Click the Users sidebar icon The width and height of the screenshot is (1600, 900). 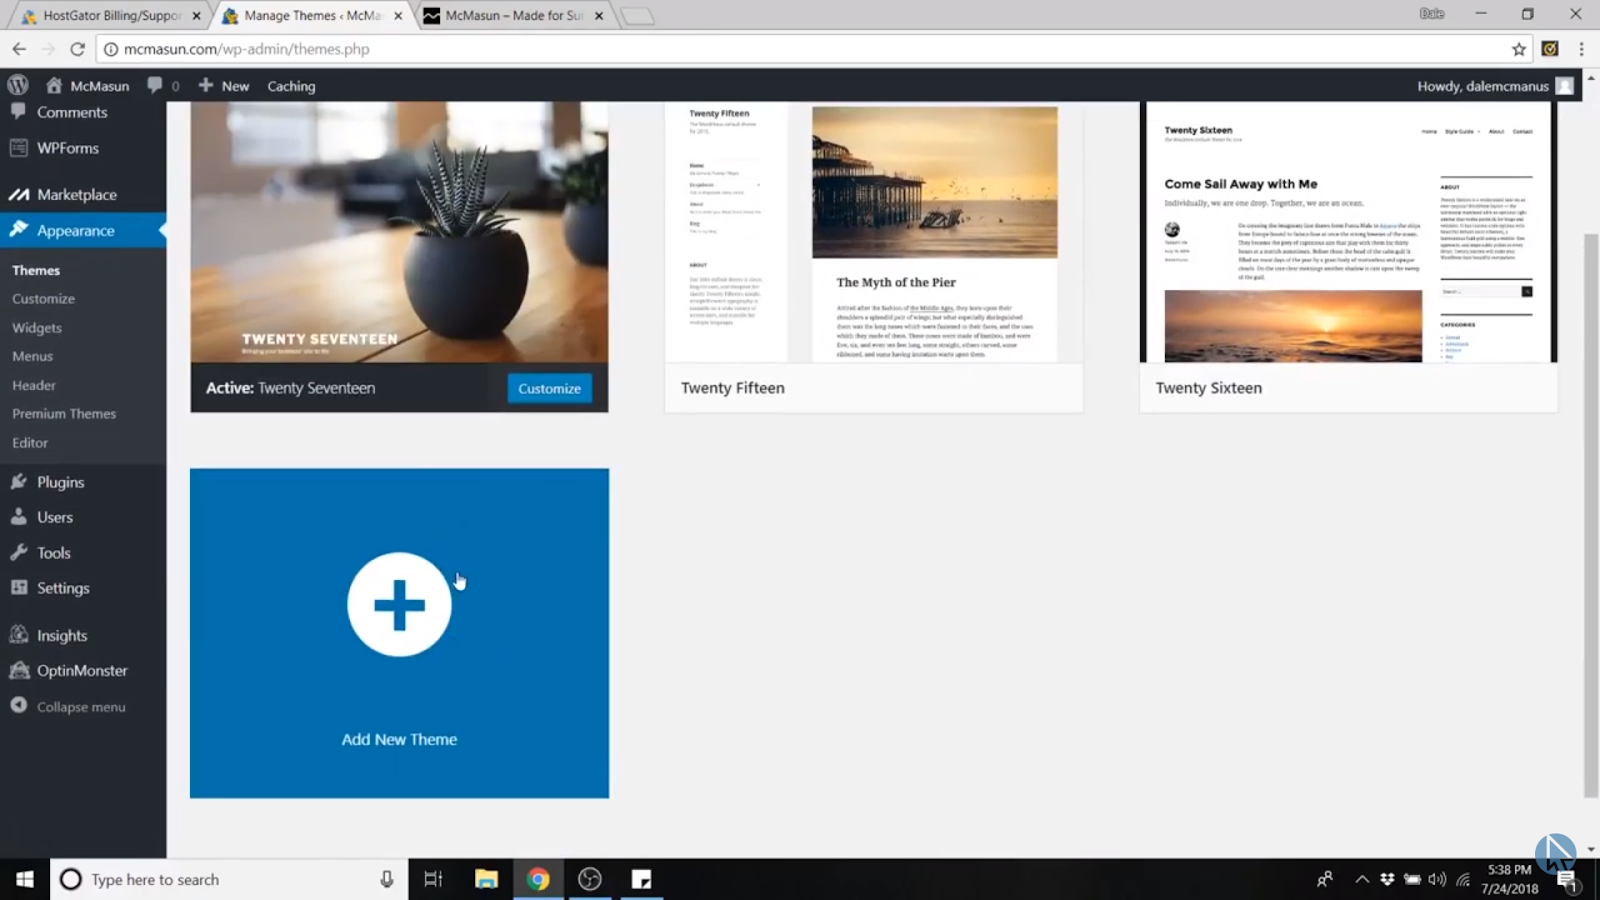pyautogui.click(x=18, y=517)
